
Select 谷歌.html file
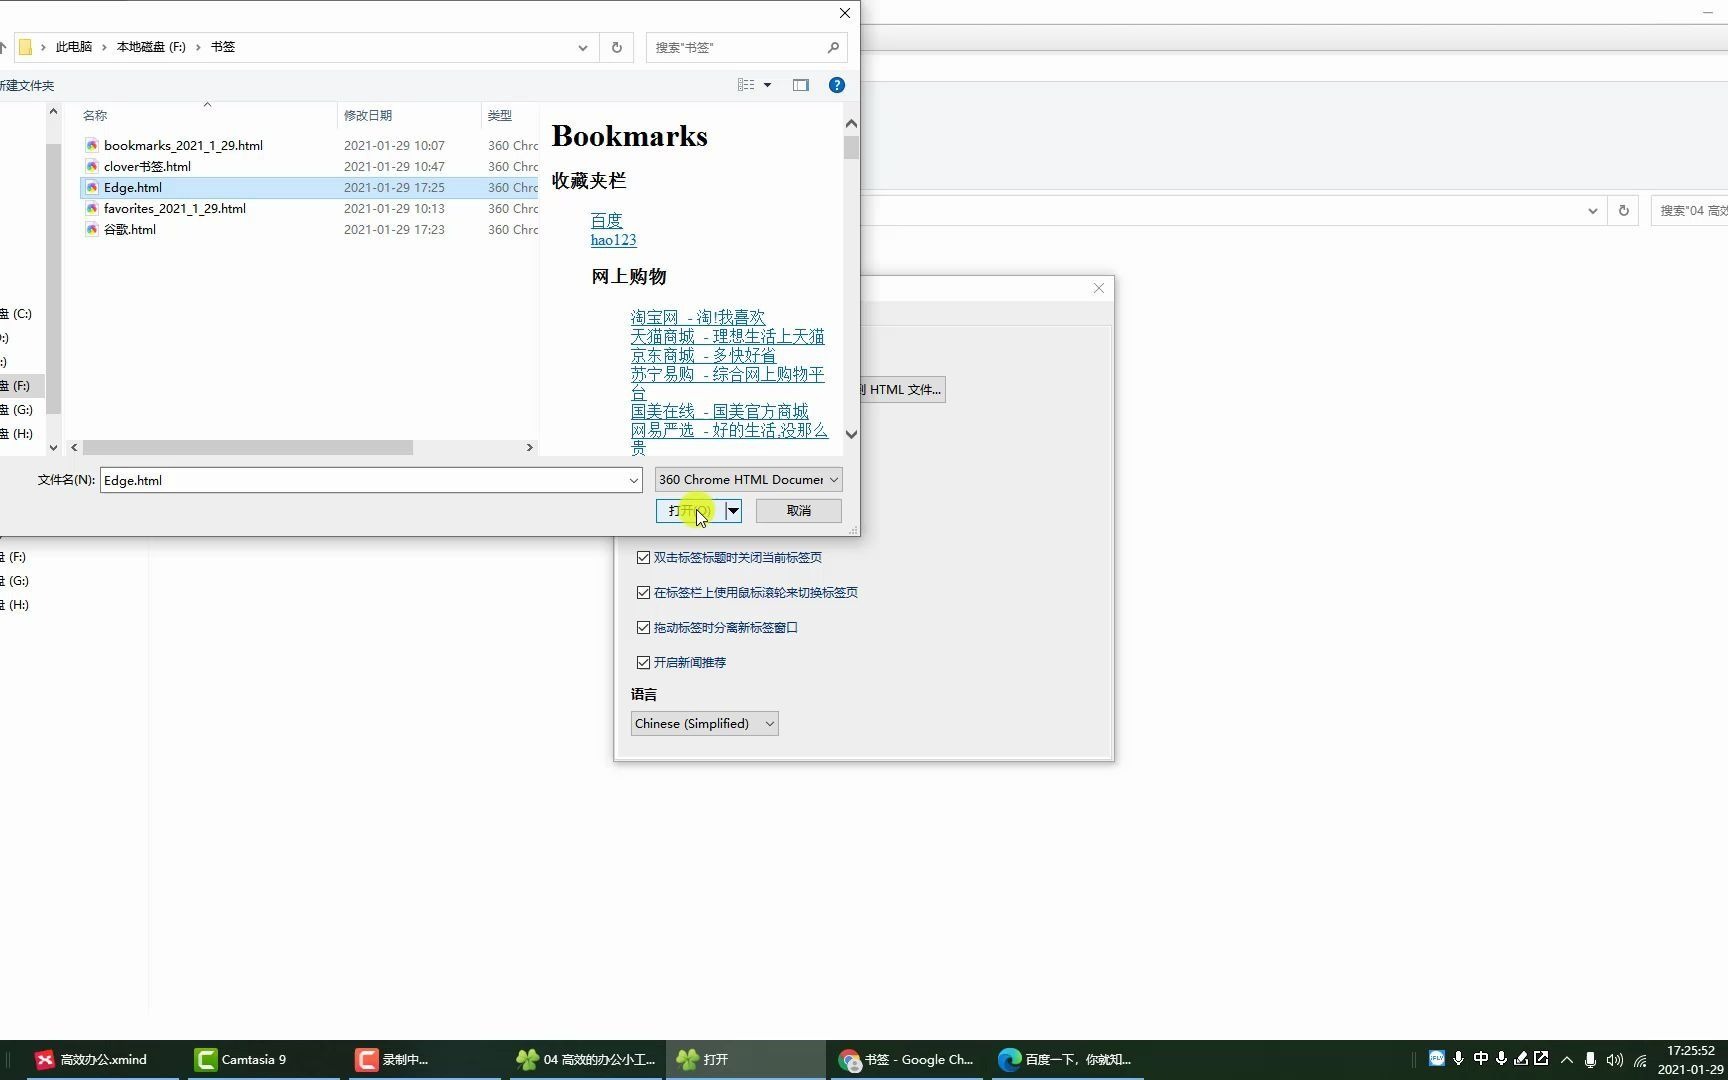tap(129, 230)
